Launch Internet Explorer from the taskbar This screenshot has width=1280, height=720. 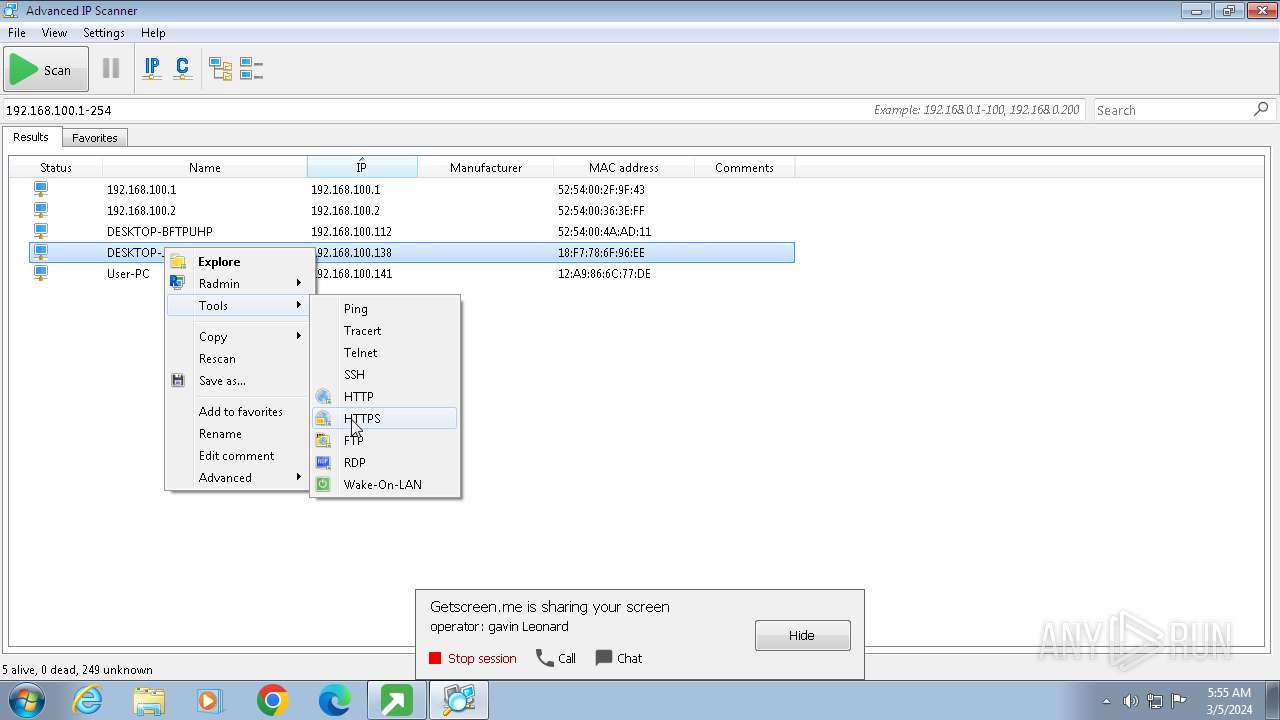point(88,701)
